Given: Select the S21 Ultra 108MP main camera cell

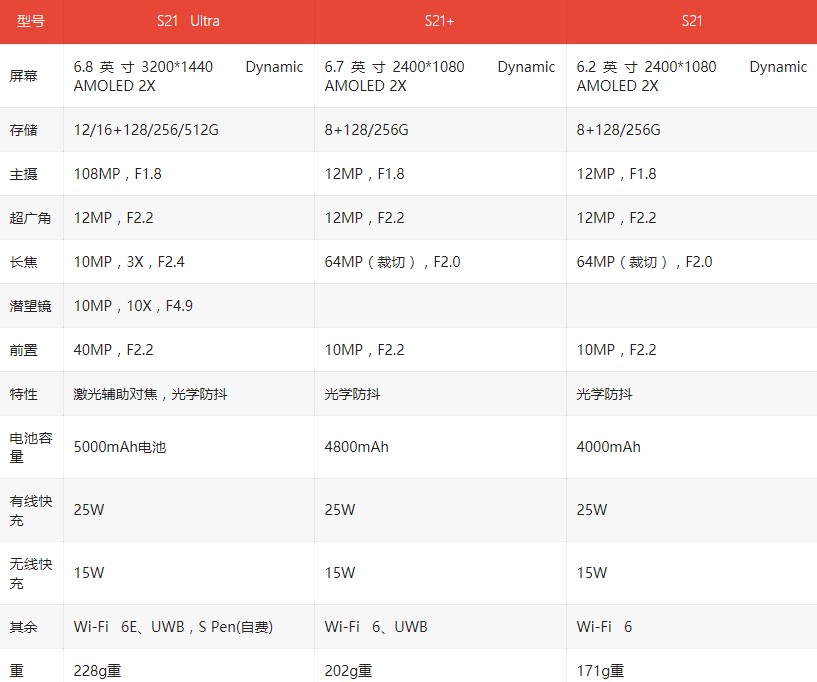Looking at the screenshot, I should click(118, 174).
